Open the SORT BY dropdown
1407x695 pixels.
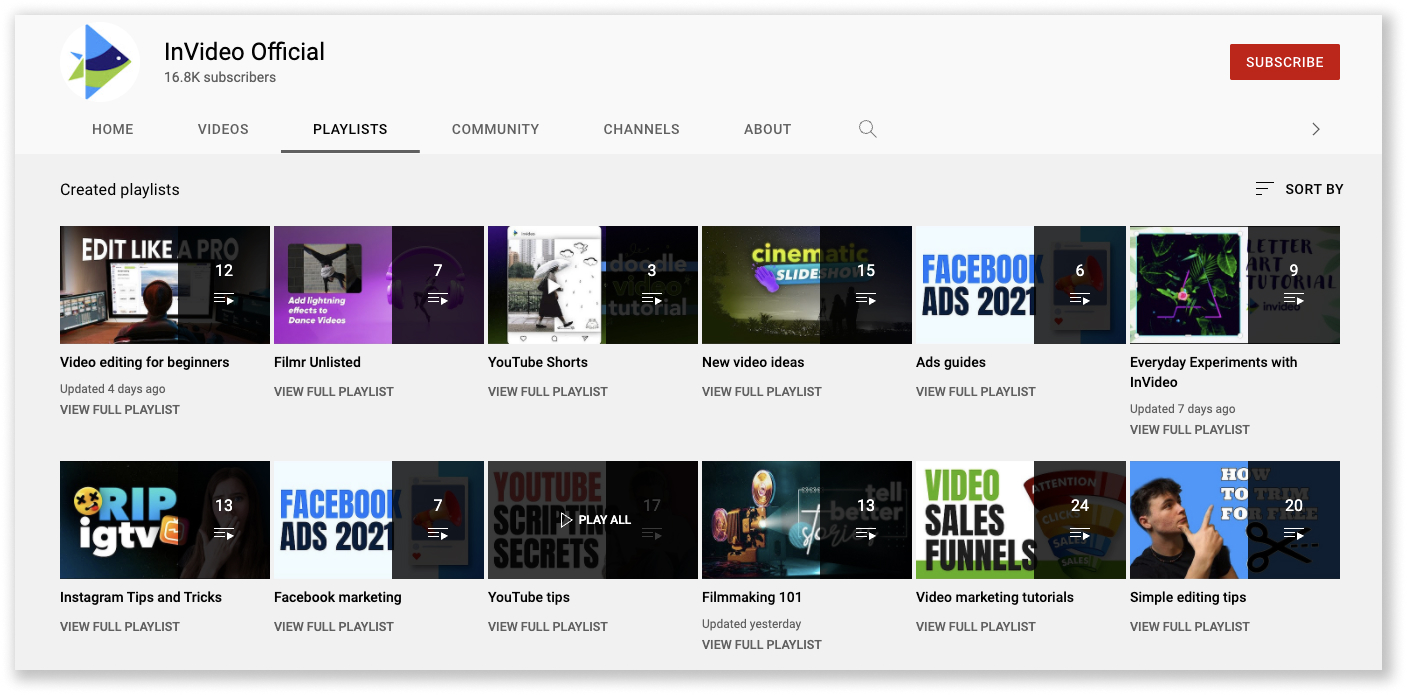coord(1312,188)
